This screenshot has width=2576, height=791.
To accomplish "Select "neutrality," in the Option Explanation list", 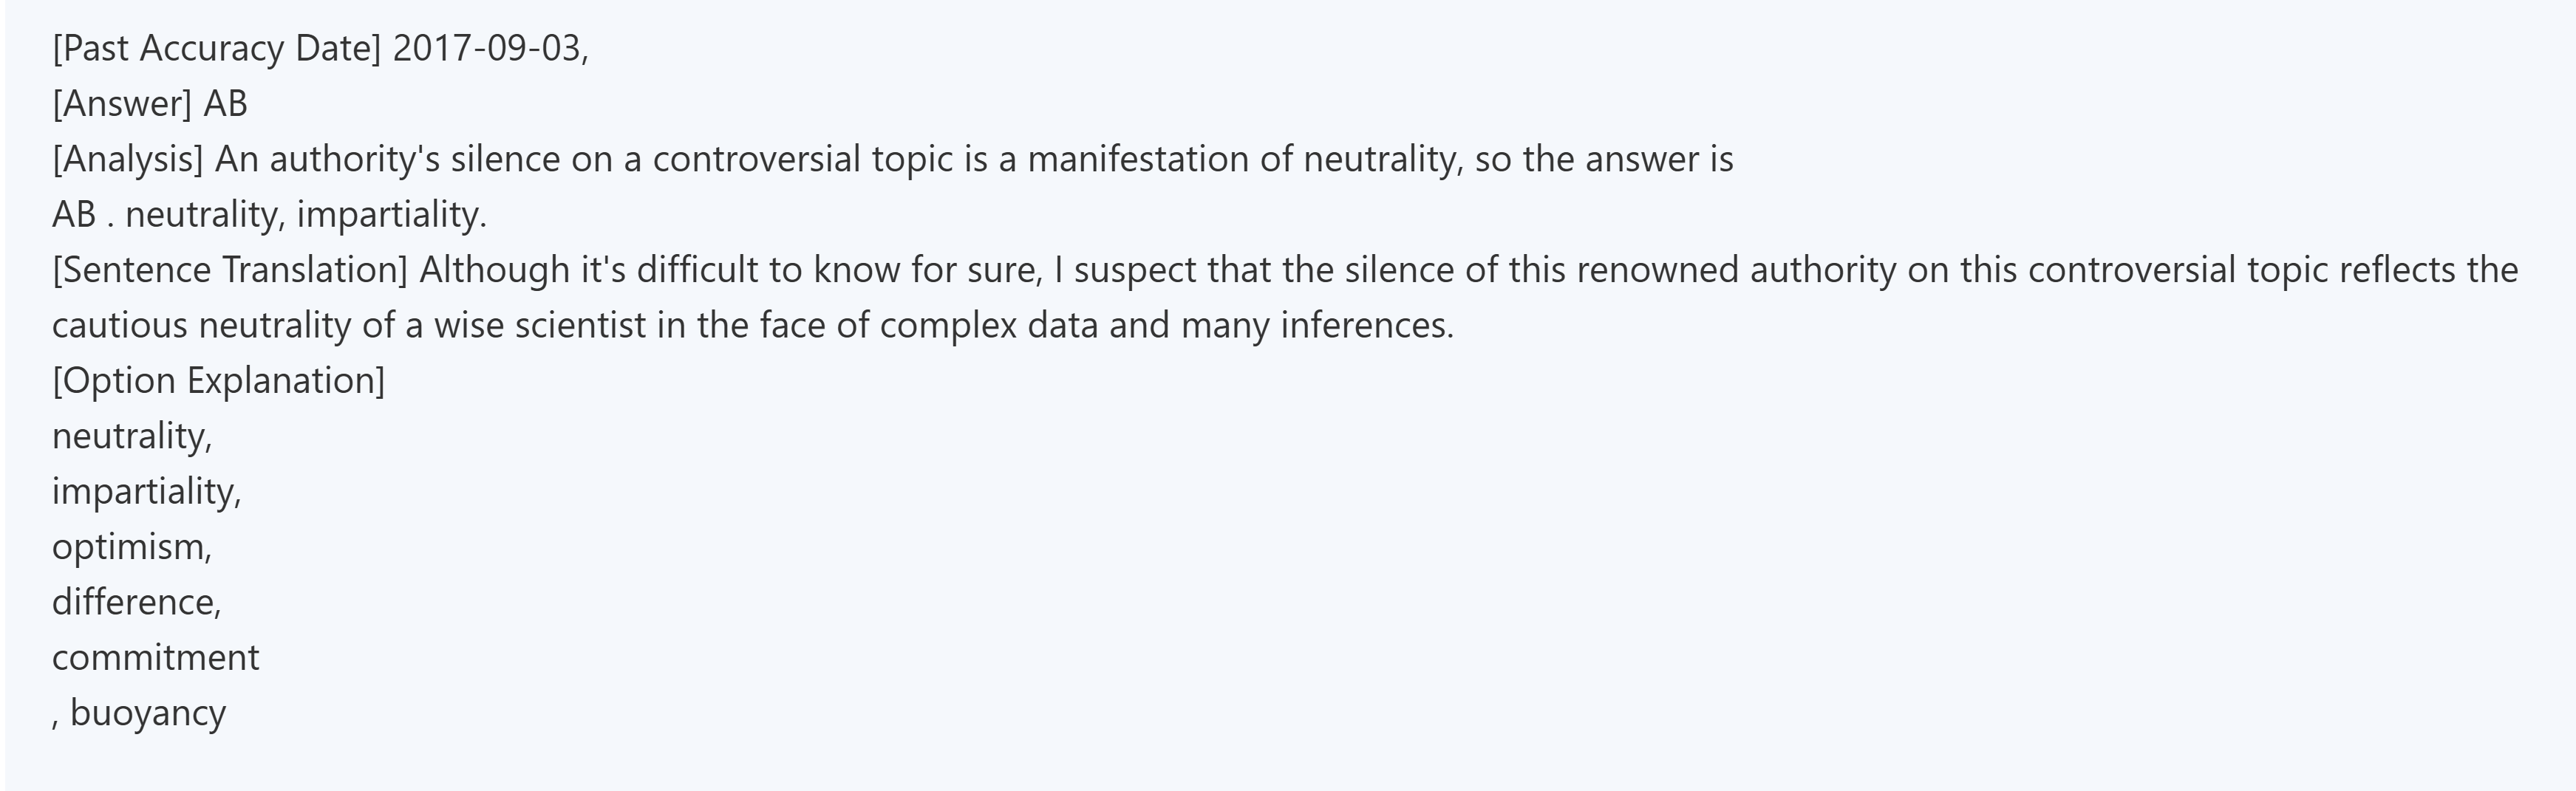I will point(132,436).
